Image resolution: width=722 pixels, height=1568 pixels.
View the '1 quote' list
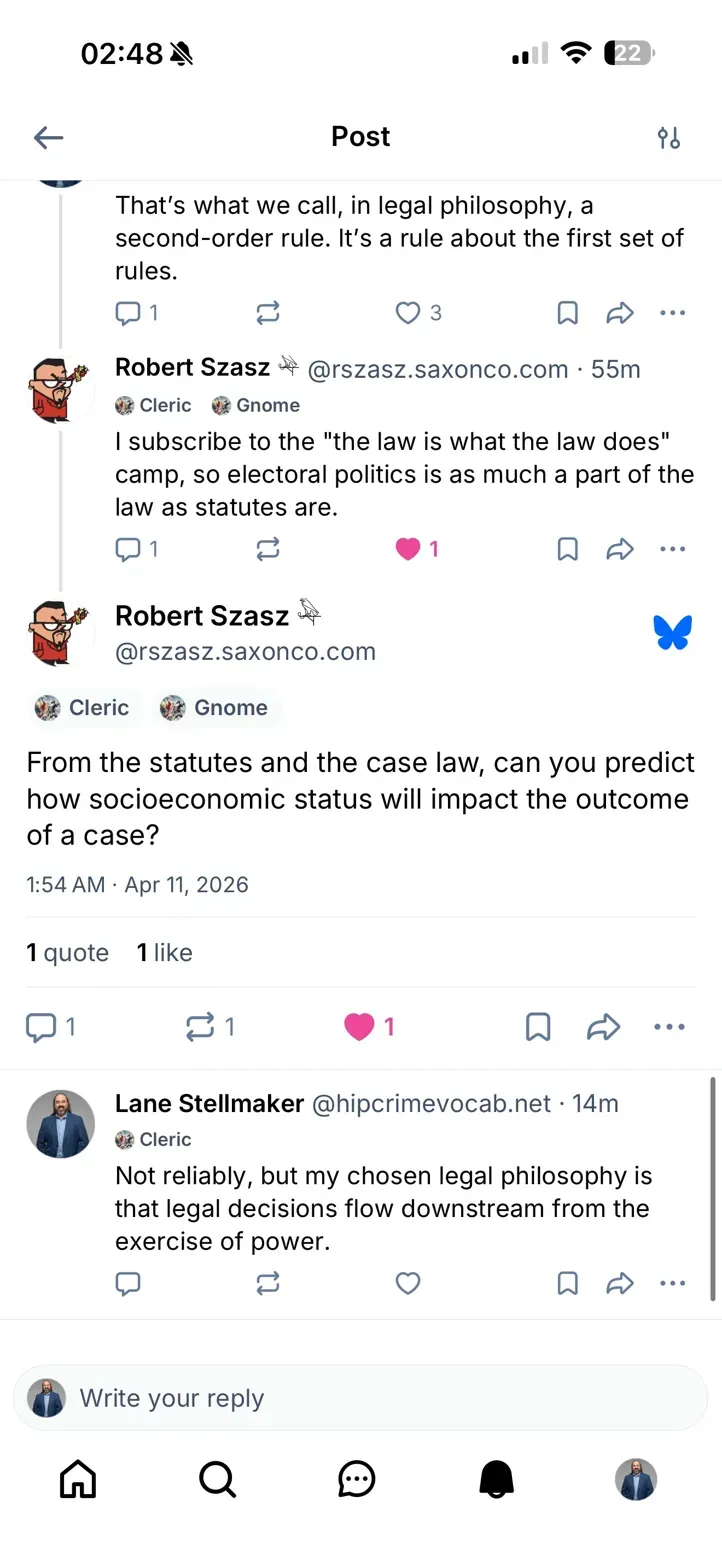click(66, 952)
